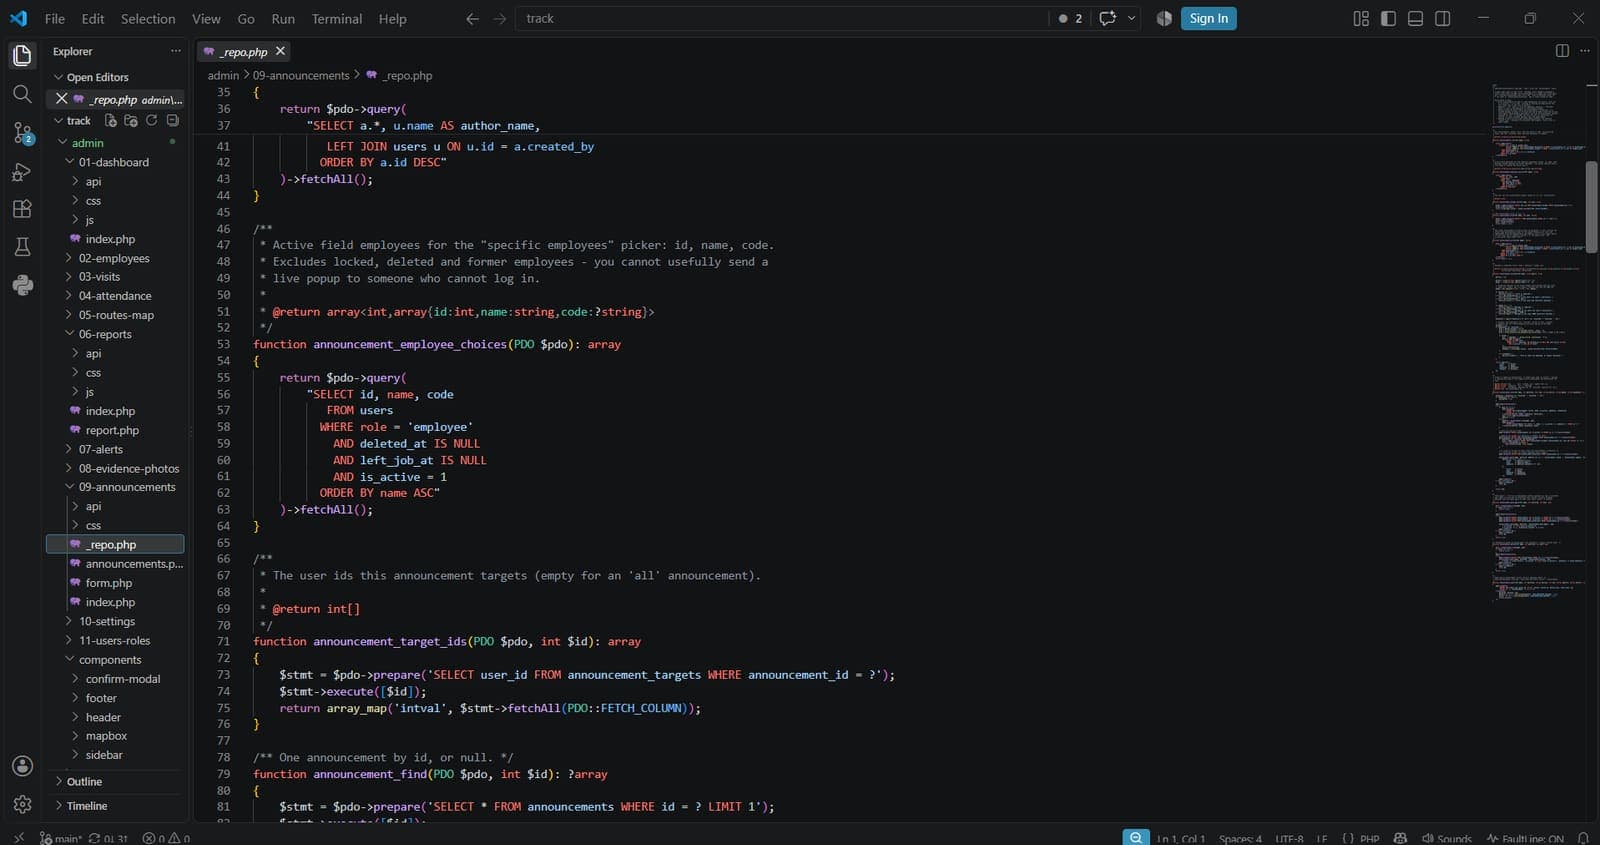Toggle the bottom panel visibility
This screenshot has width=1600, height=845.
(x=1415, y=19)
